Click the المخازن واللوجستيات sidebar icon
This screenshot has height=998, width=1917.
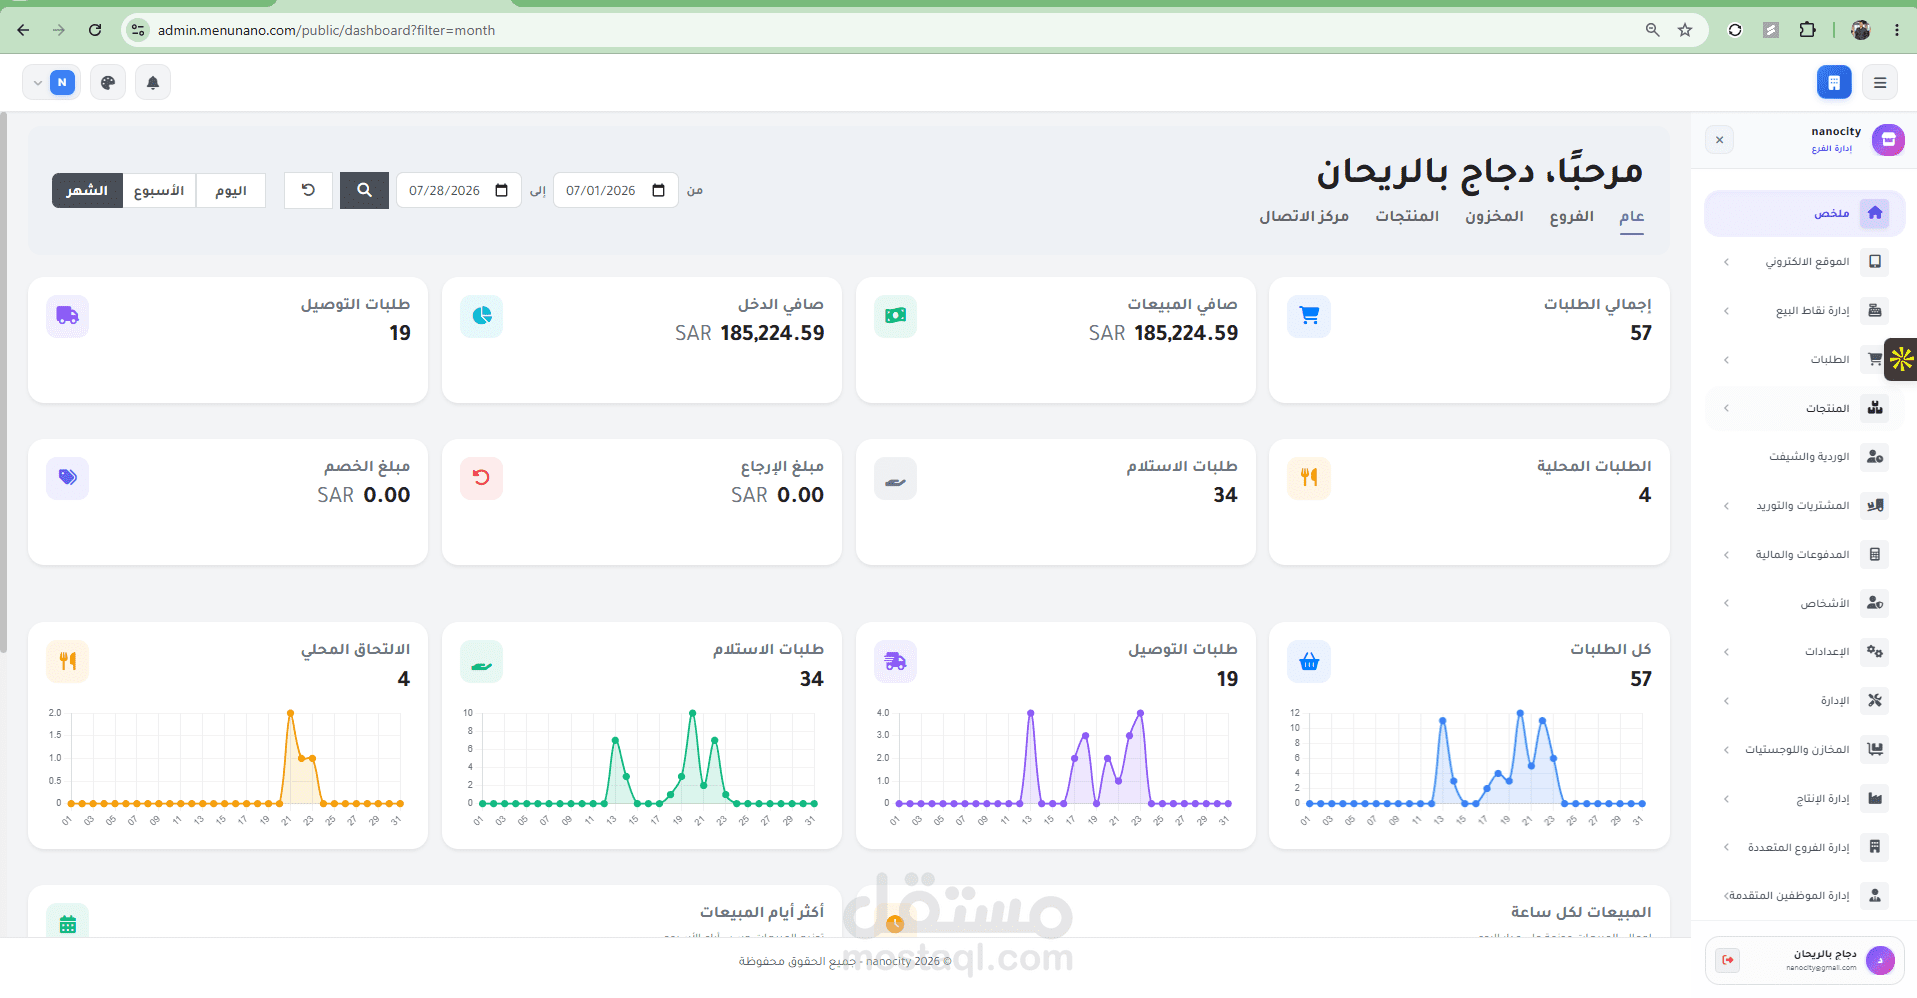click(1875, 749)
